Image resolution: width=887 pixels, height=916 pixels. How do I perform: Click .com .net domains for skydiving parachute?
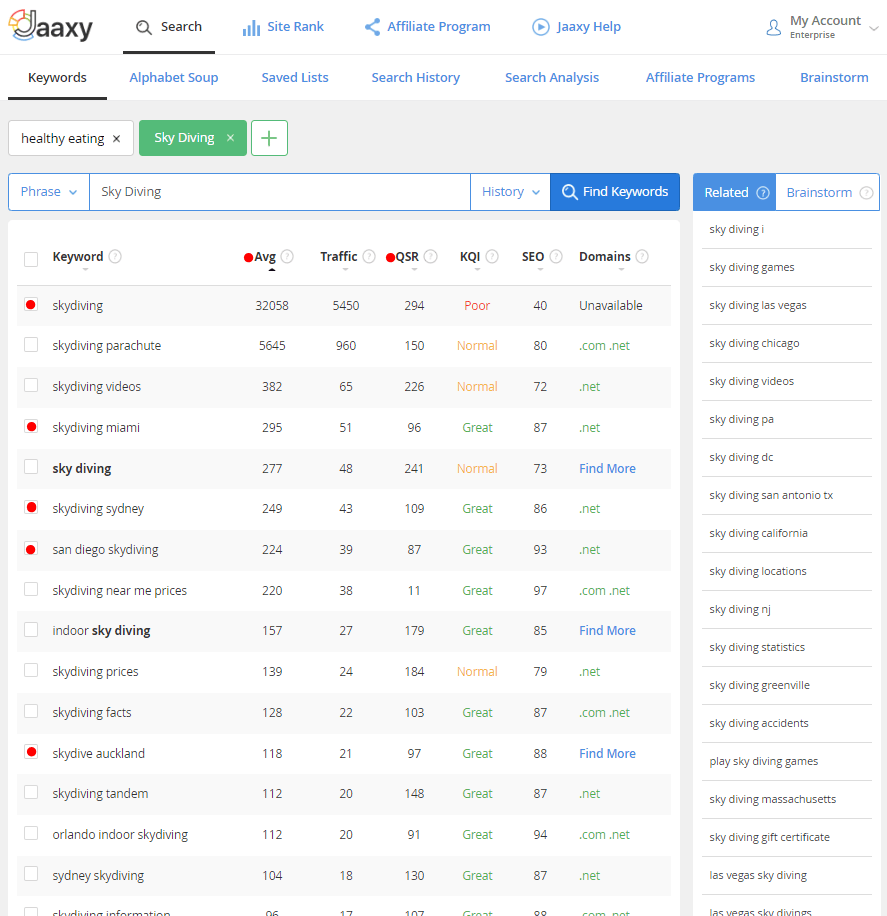[x=604, y=346]
